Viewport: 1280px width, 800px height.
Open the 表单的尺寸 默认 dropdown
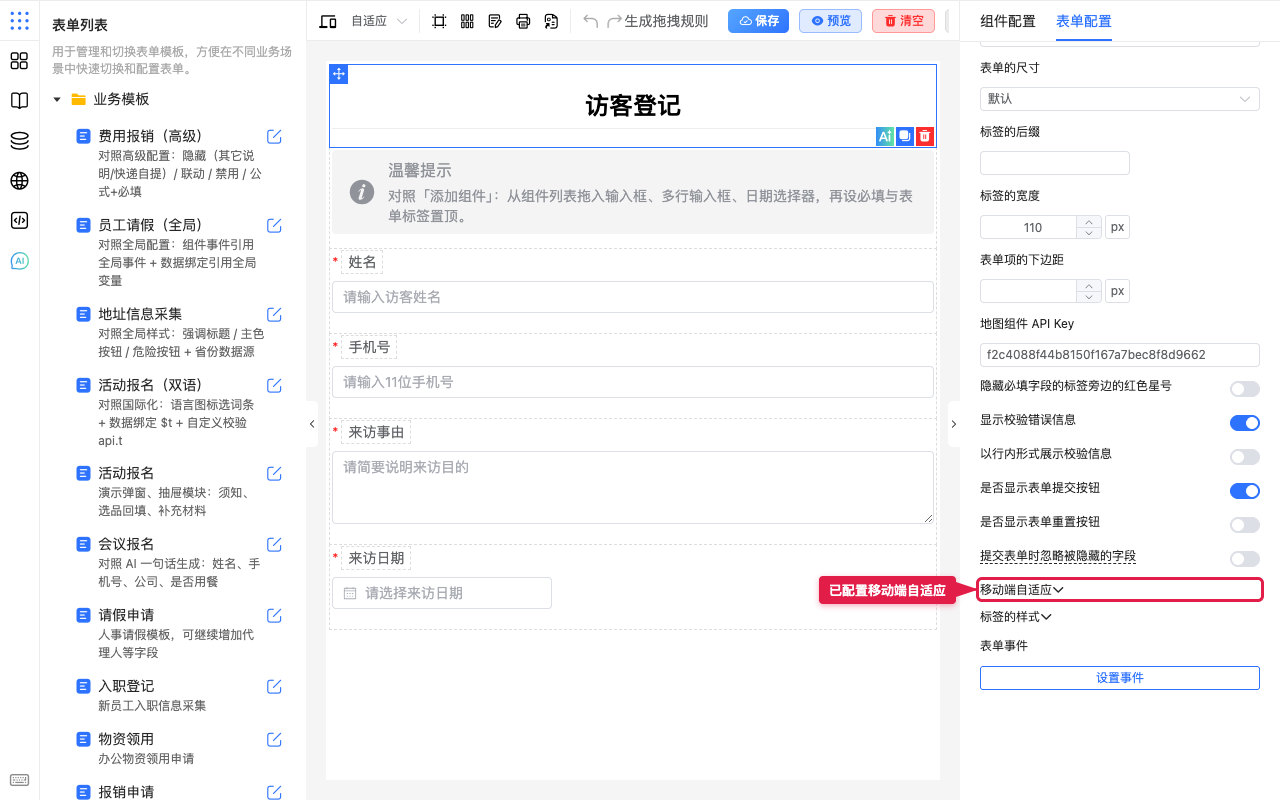click(x=1119, y=99)
